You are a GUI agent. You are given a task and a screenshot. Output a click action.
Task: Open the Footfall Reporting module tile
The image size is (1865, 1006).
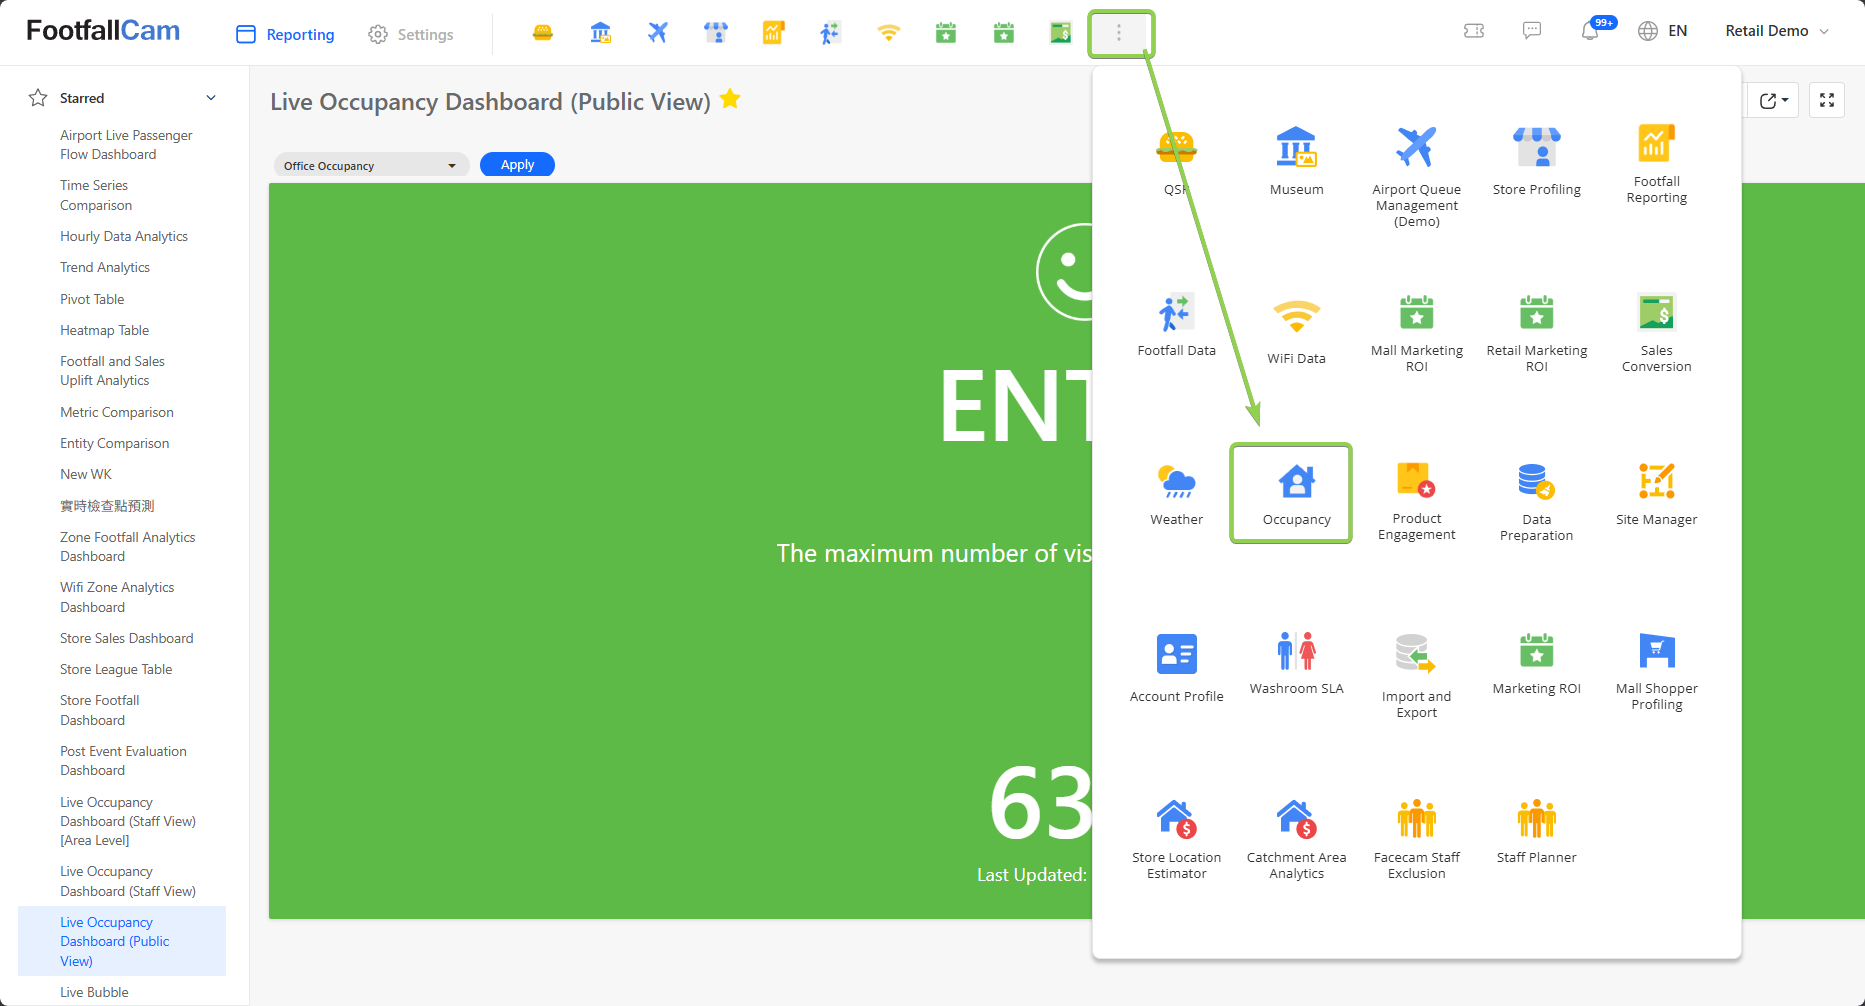pos(1656,164)
